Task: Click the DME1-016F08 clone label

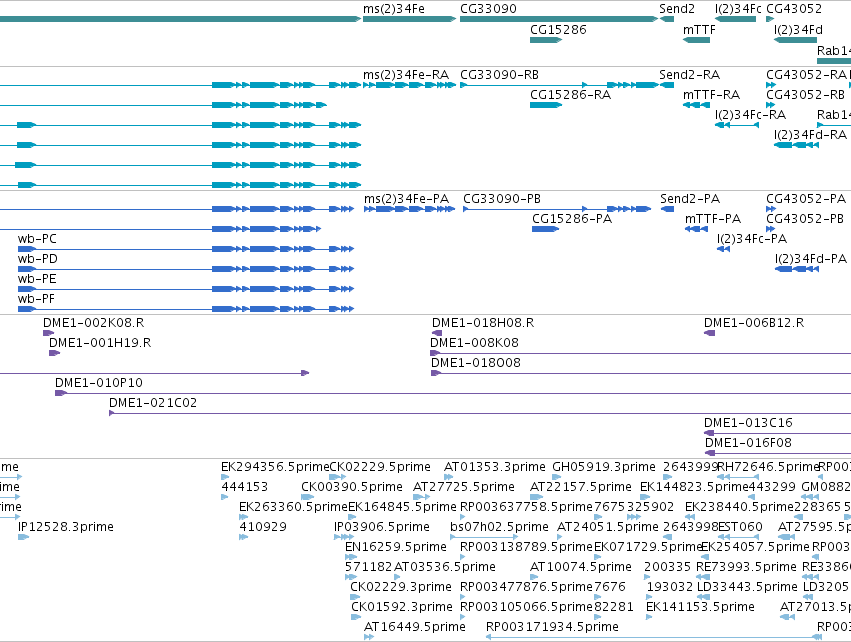Action: click(x=748, y=443)
